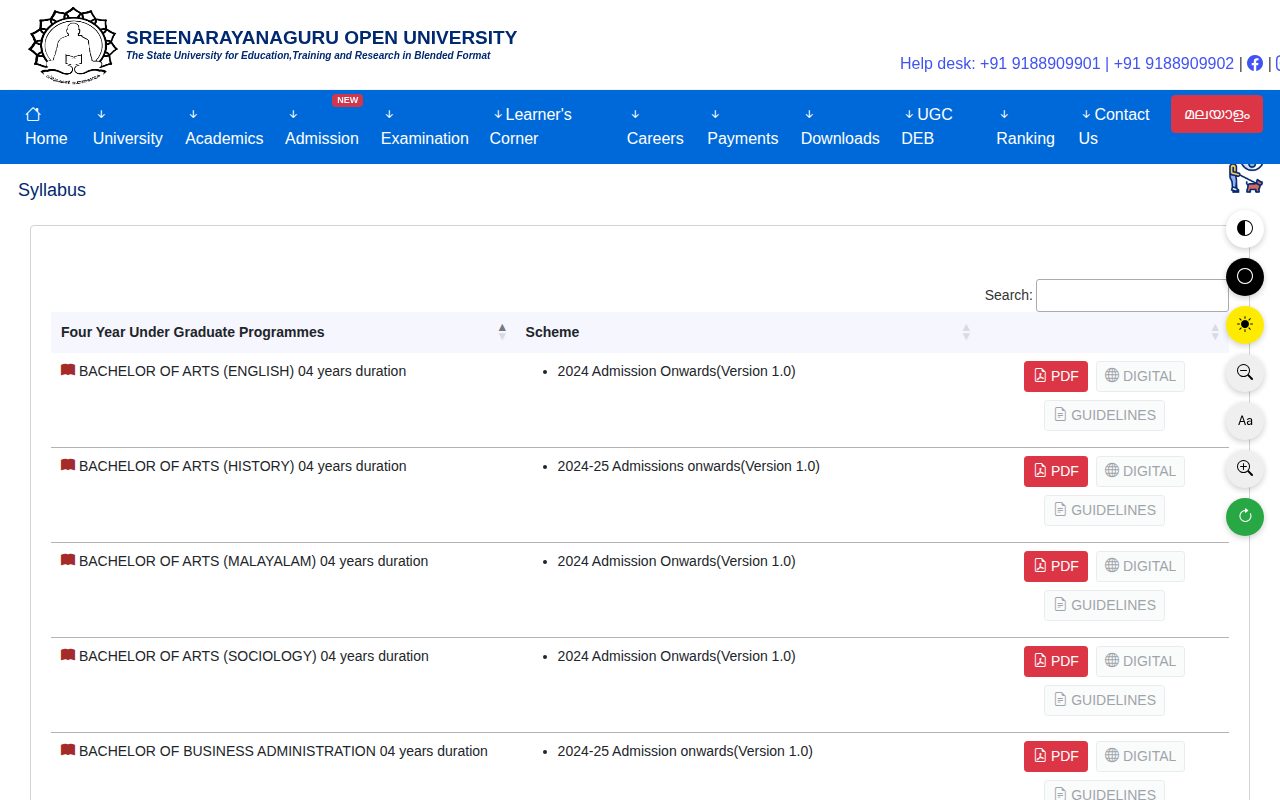Toggle the yellow sun brightness button
This screenshot has width=1280, height=800.
click(x=1245, y=324)
